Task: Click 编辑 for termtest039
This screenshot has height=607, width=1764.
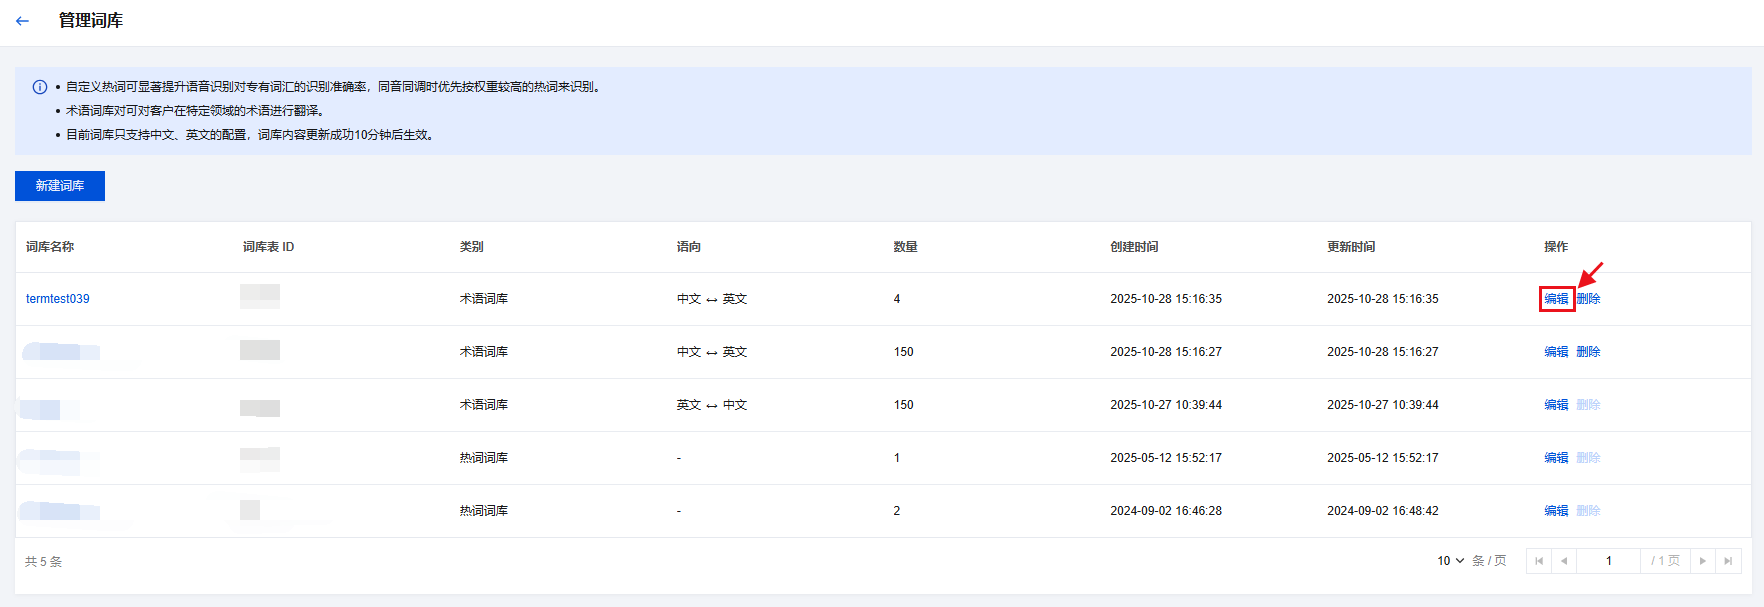Action: pos(1556,299)
